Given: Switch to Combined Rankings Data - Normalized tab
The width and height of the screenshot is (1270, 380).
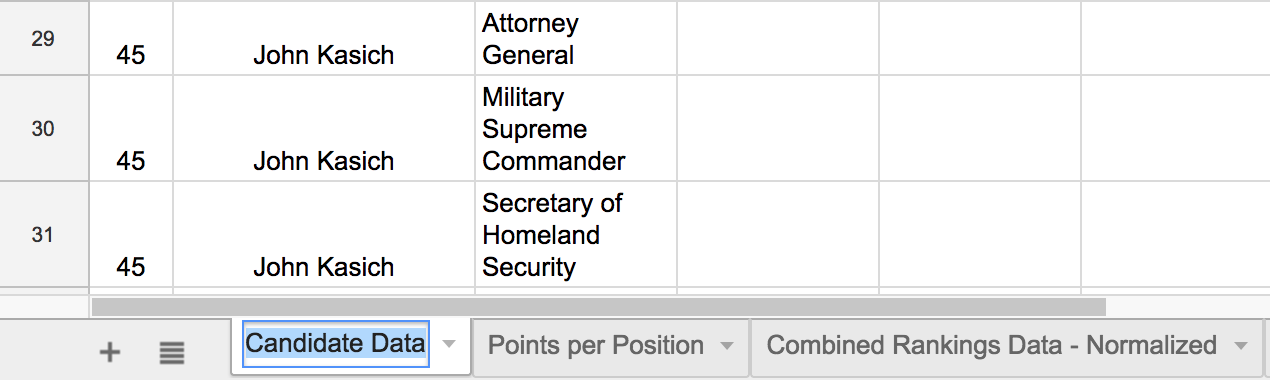Looking at the screenshot, I should (992, 346).
